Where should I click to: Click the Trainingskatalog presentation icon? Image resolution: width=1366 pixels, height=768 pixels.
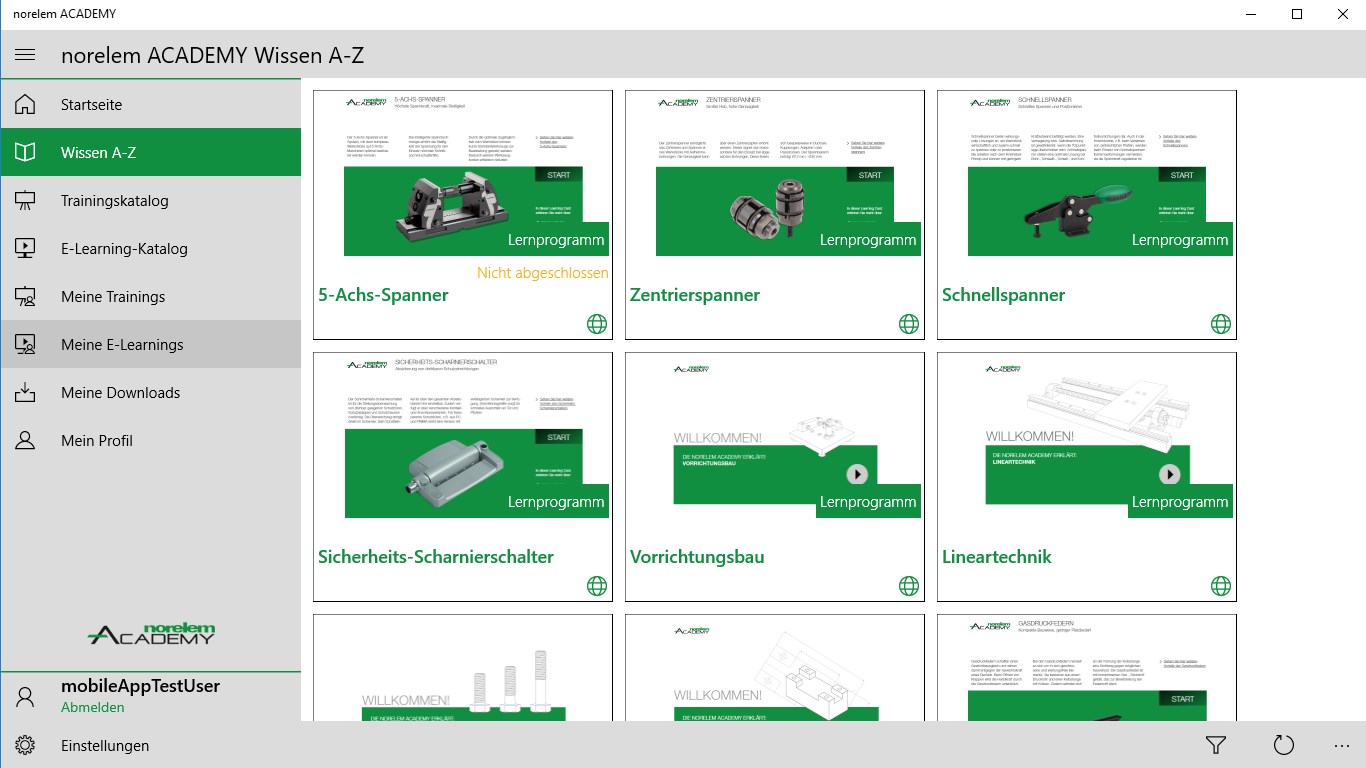(25, 200)
